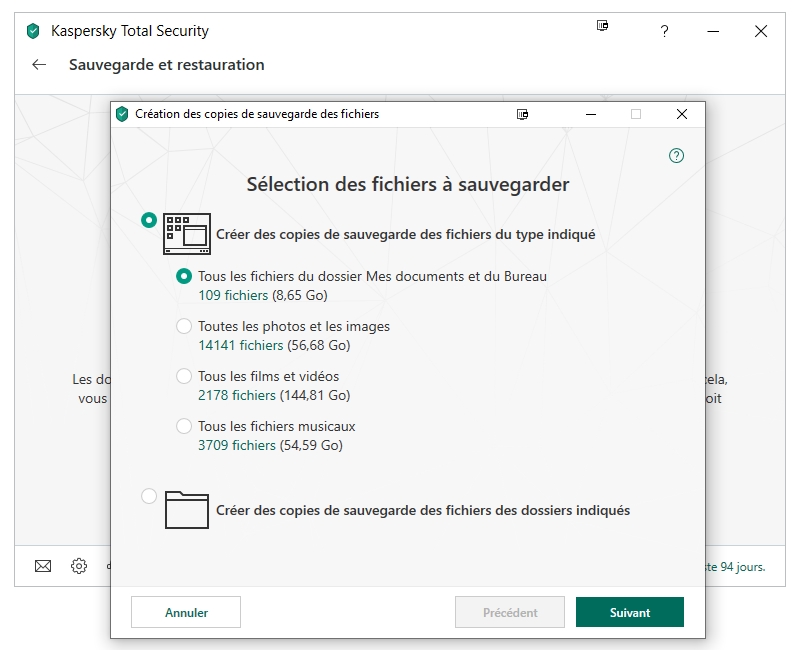Image resolution: width=798 pixels, height=650 pixels.
Task: Click the main window title bar monitor icon
Action: [602, 26]
